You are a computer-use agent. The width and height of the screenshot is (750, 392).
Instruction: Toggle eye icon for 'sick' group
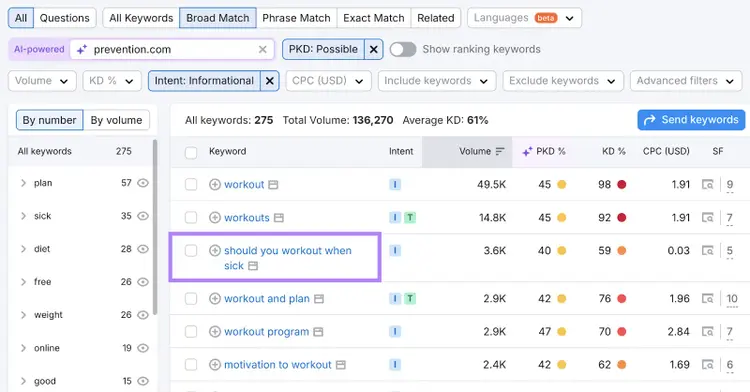143,216
